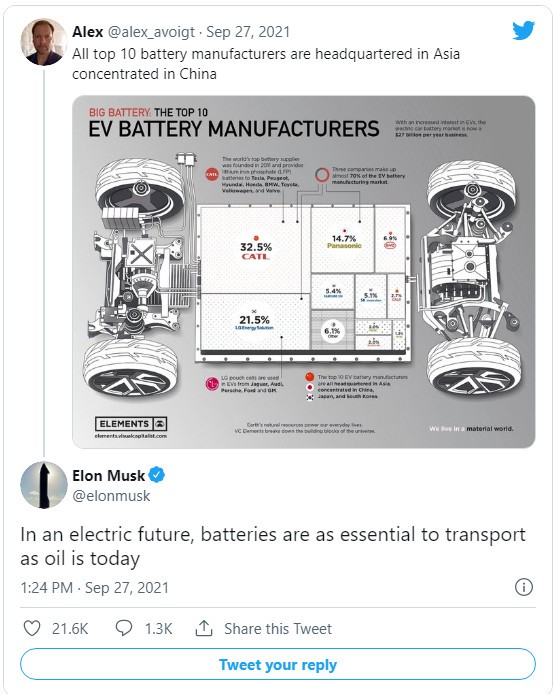Open Alex's profile picture

(43, 42)
